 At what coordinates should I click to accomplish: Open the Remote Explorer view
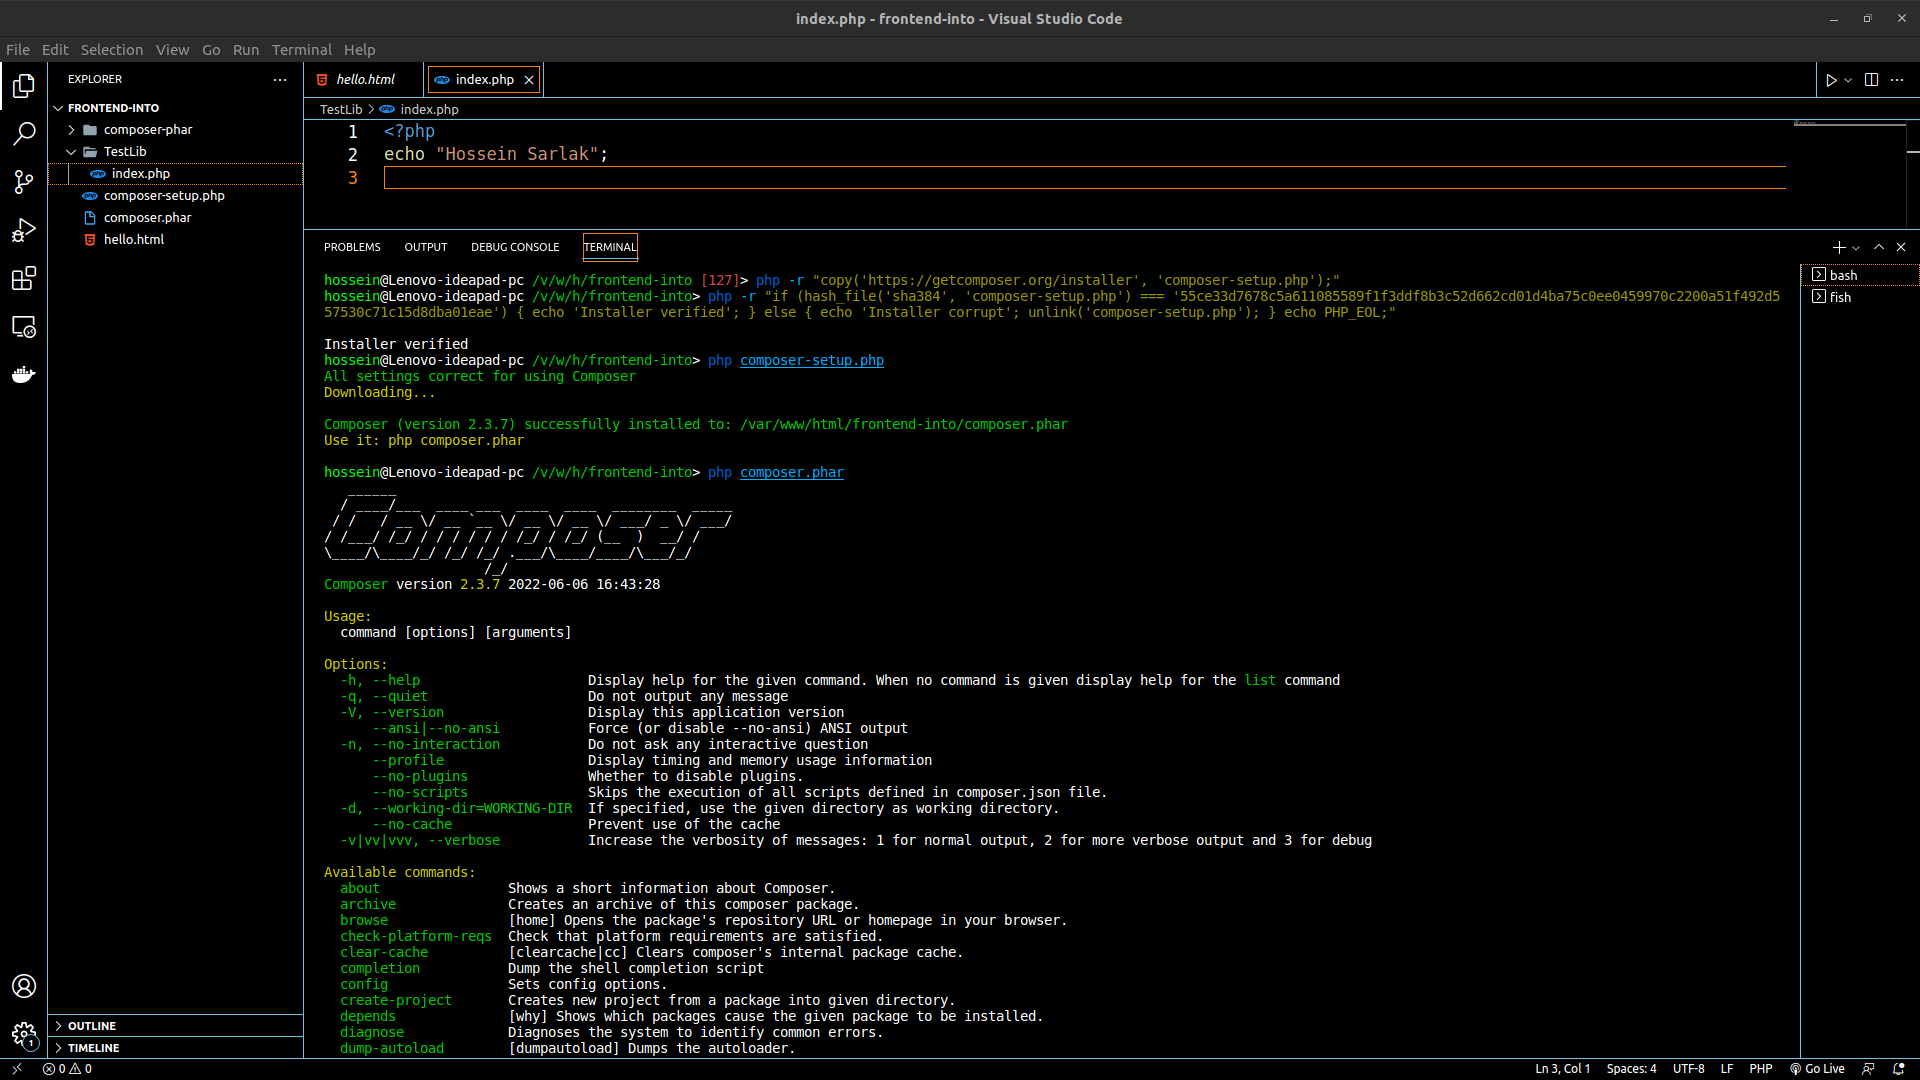point(24,326)
